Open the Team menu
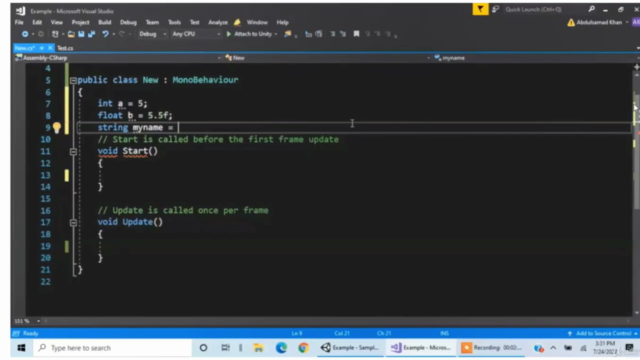The height and width of the screenshot is (360, 640). pos(152,22)
